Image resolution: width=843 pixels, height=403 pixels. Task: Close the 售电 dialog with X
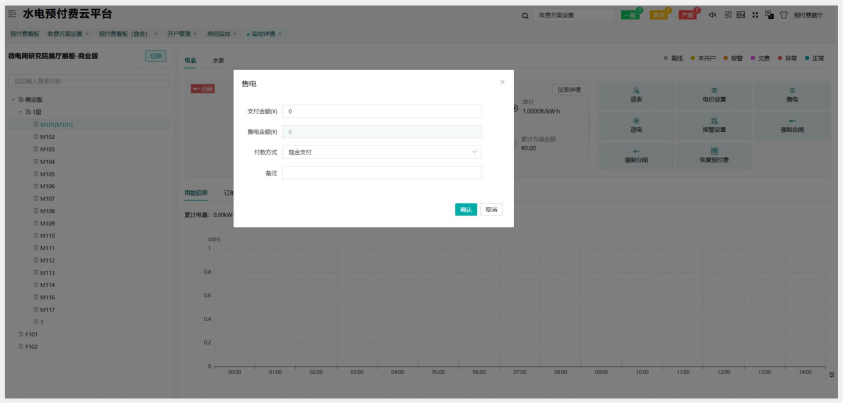502,82
